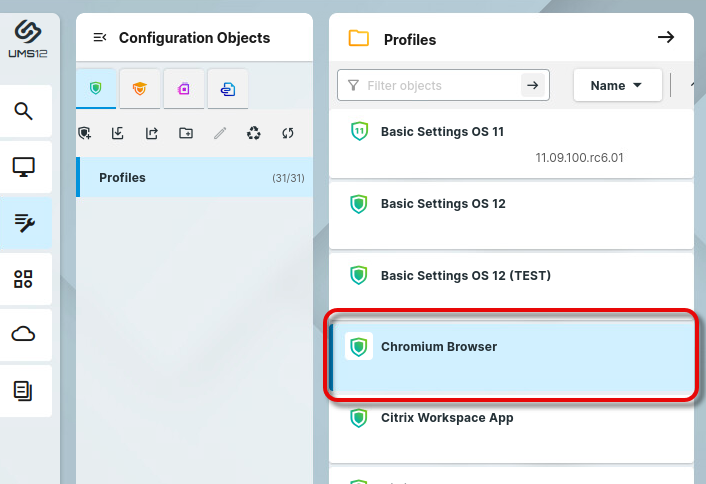Click the arrow at Profiles header right

click(x=665, y=38)
